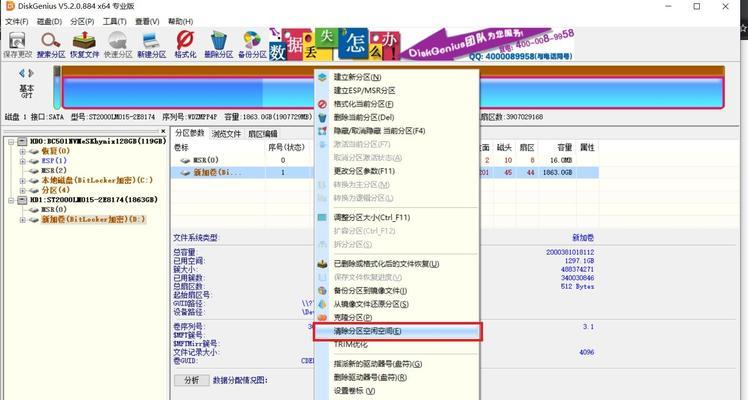Select the 新建分区 toolbar icon
Viewport: 748px width, 400px height.
point(152,45)
